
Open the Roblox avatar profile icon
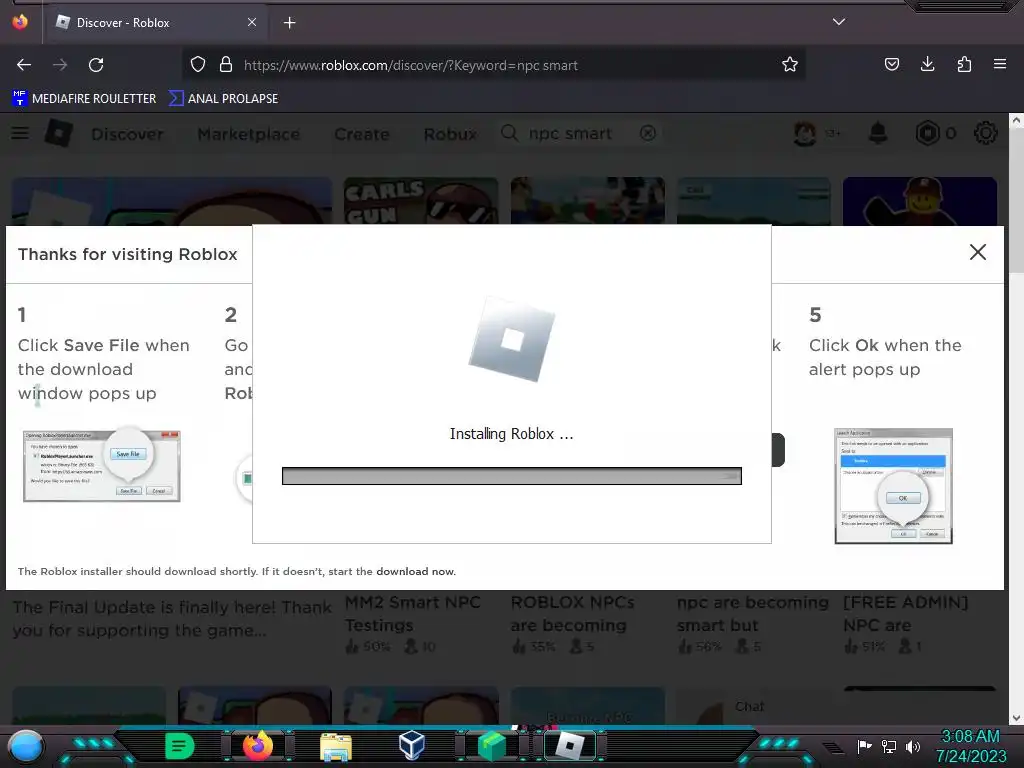805,133
